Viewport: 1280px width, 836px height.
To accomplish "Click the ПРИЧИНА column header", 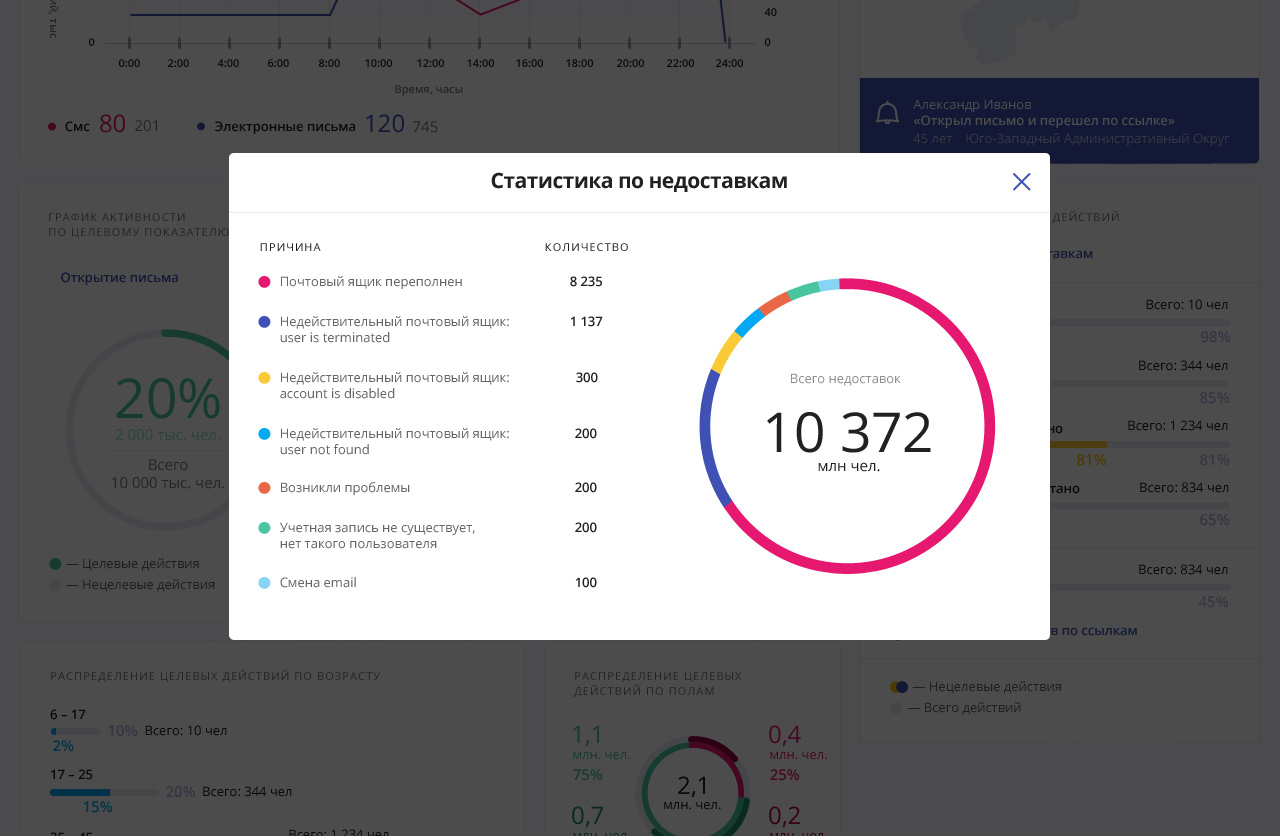I will [290, 247].
